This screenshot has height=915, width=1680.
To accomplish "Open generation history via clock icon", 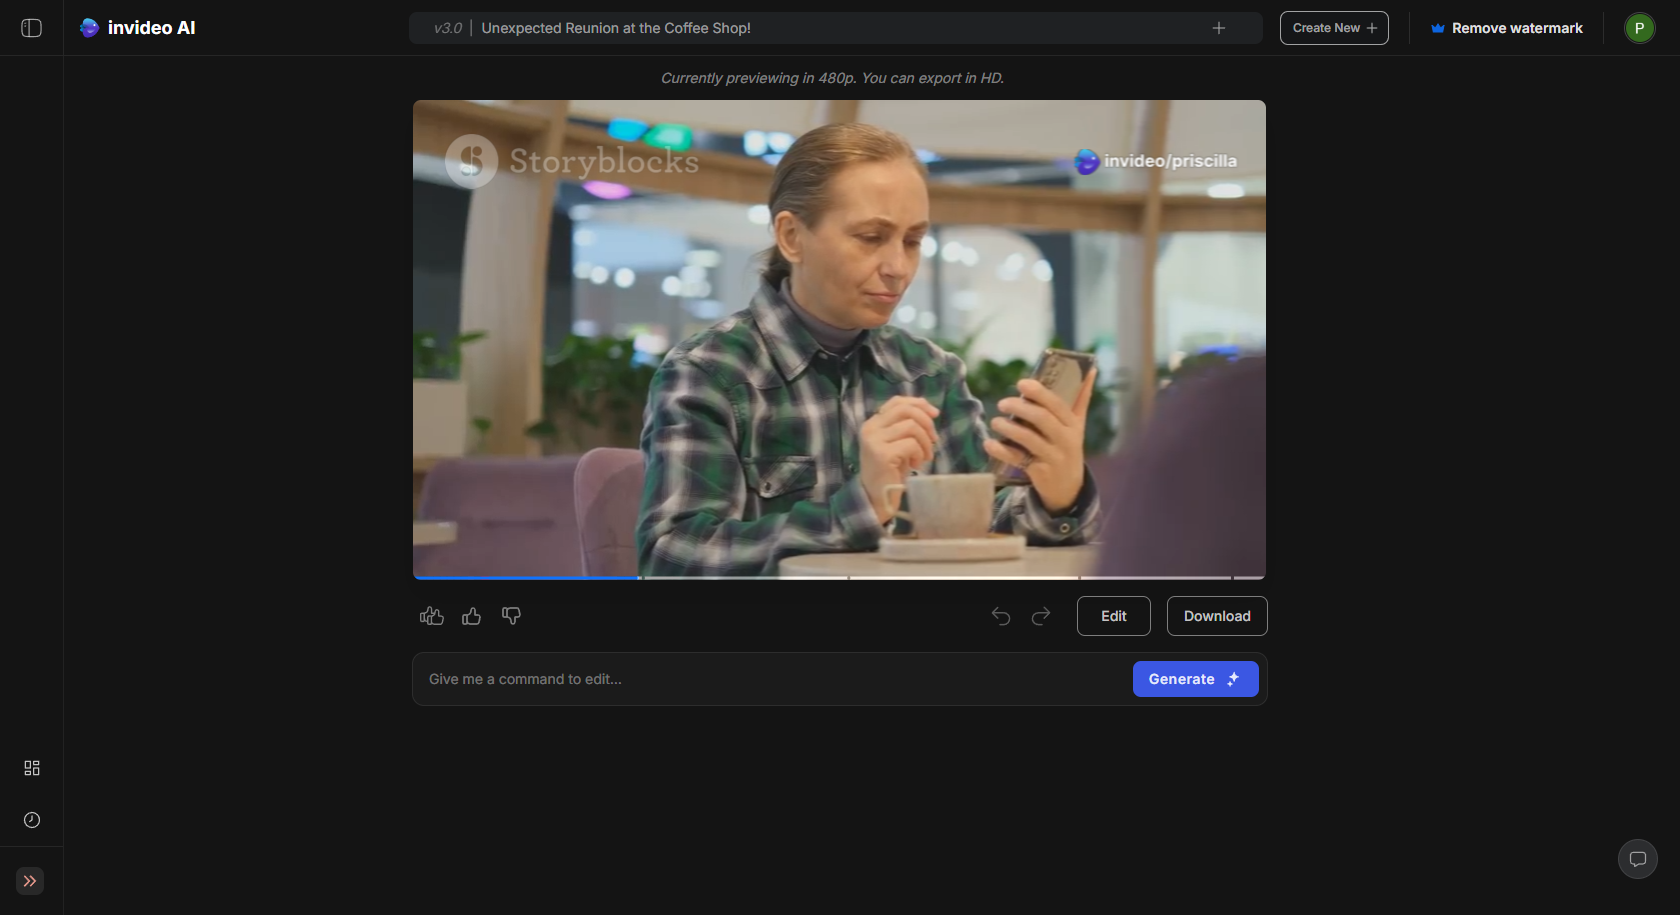I will [31, 820].
